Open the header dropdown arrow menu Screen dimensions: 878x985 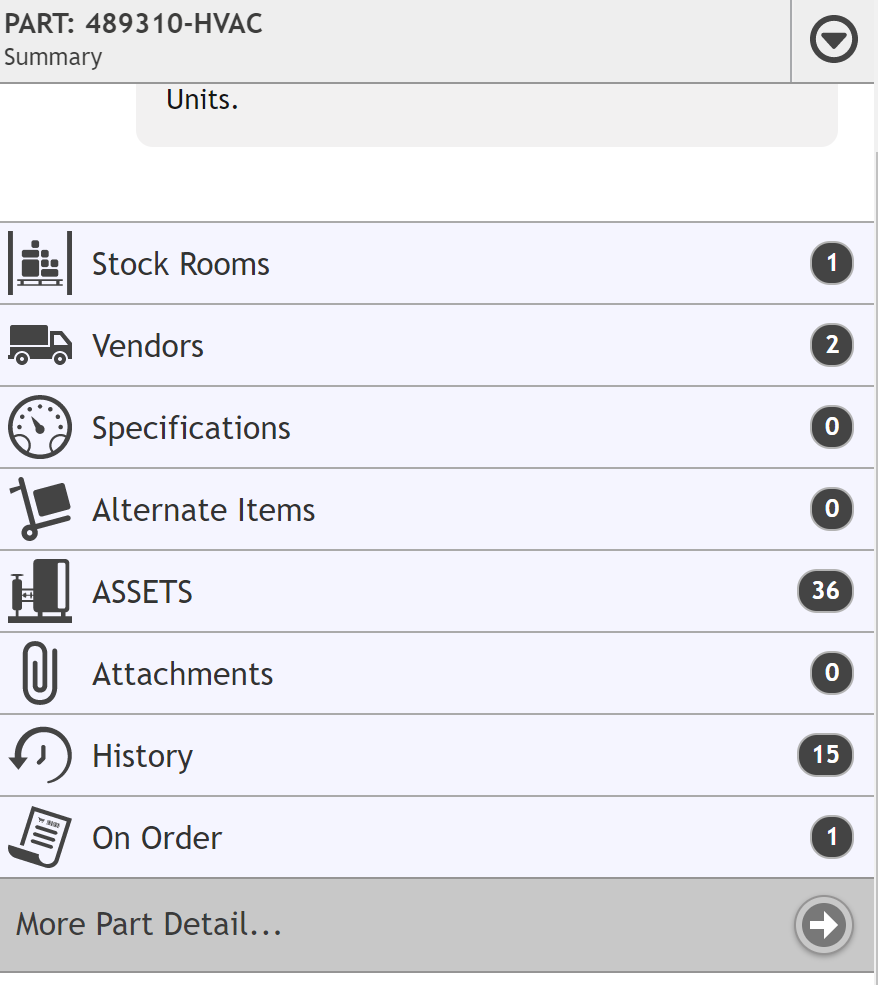833,40
